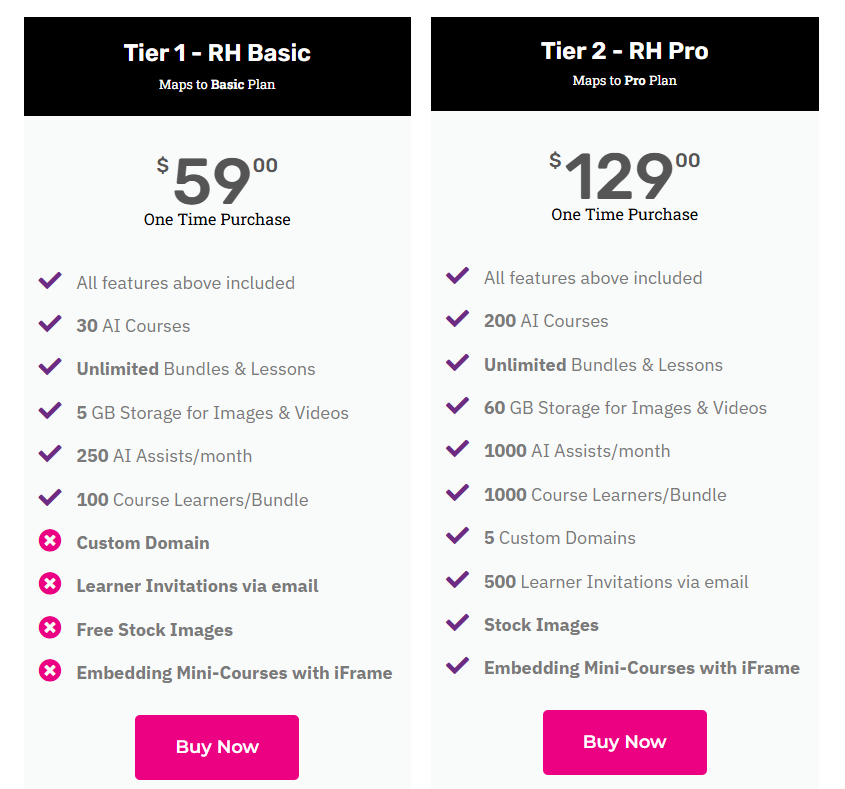Click the pink X icon beside Custom Domain
Viewport: 845px width, 789px height.
point(50,541)
